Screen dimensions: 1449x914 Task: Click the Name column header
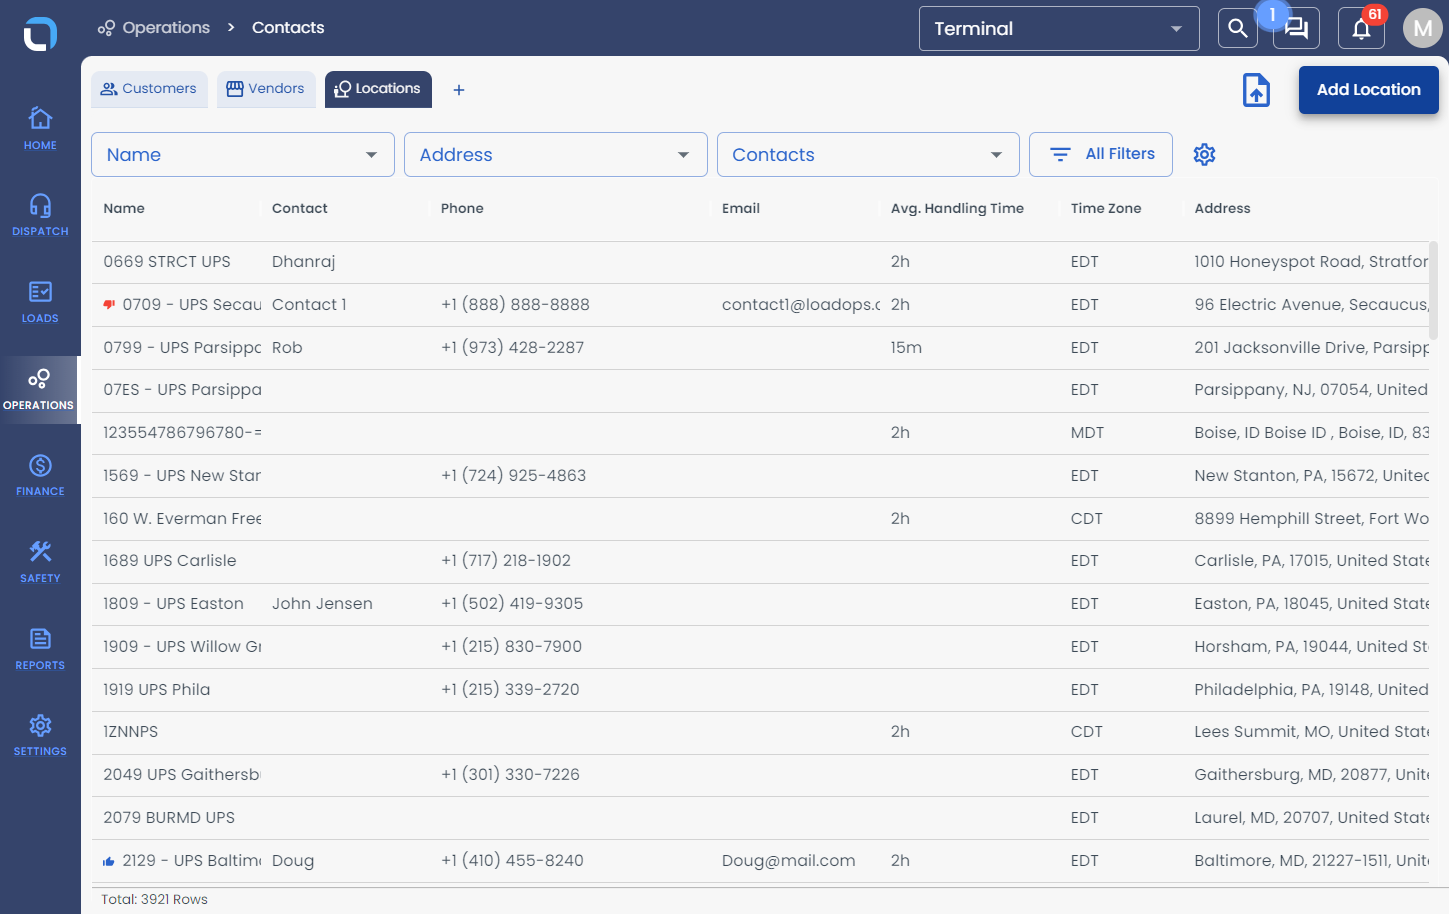(x=124, y=208)
